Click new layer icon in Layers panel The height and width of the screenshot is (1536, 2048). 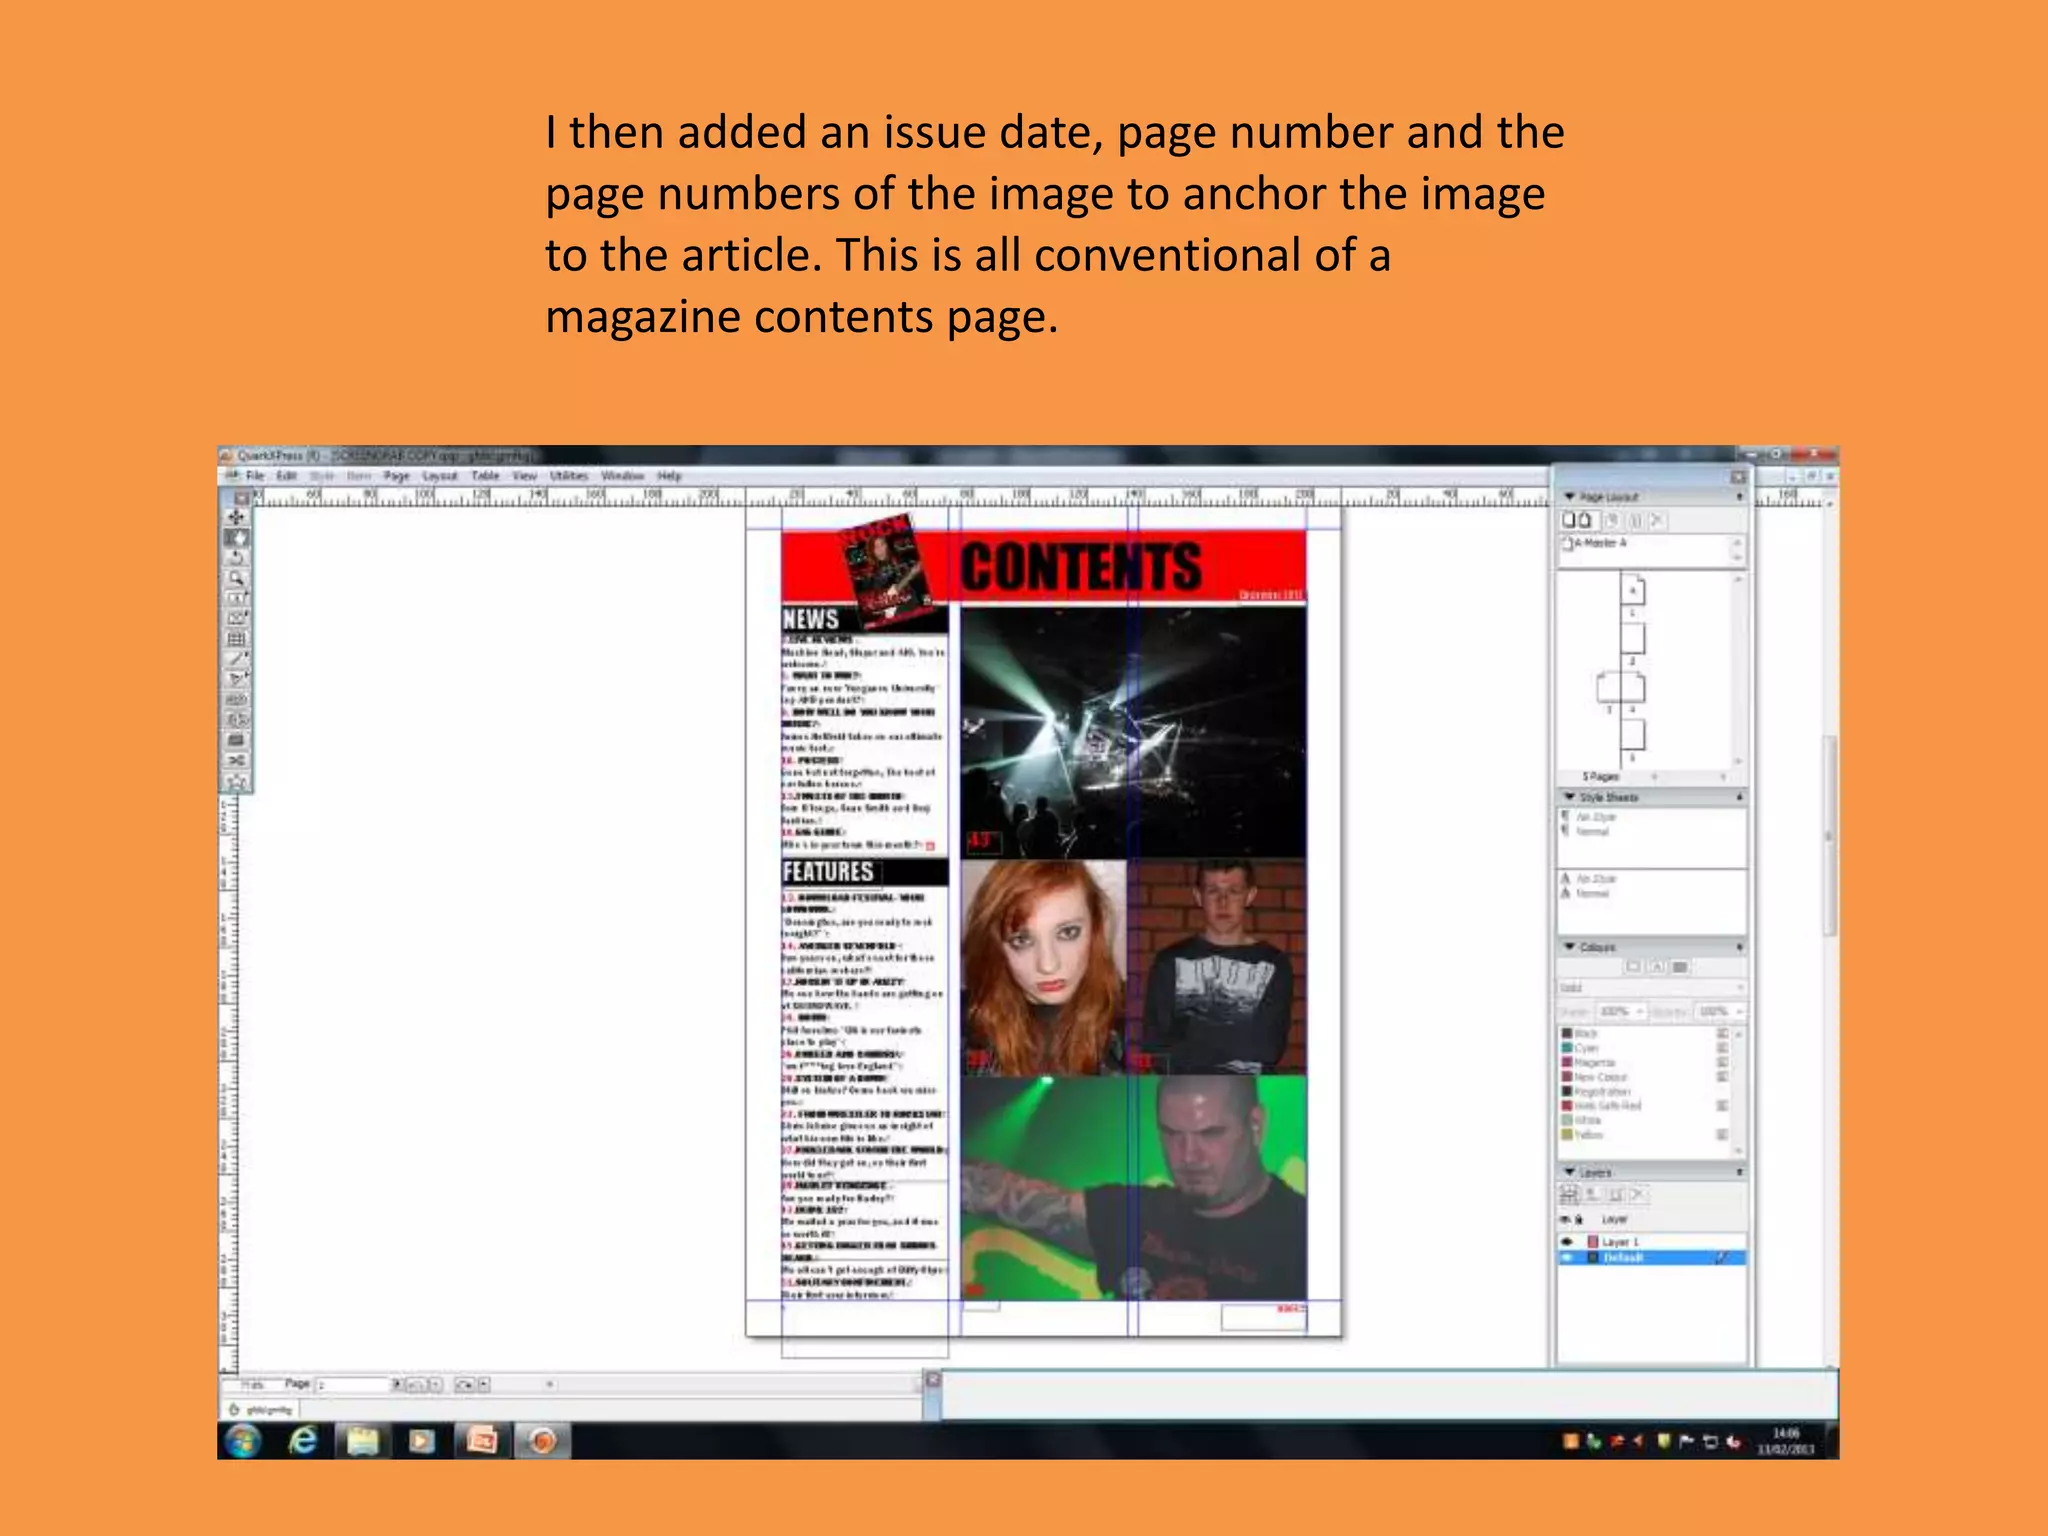click(1570, 1194)
